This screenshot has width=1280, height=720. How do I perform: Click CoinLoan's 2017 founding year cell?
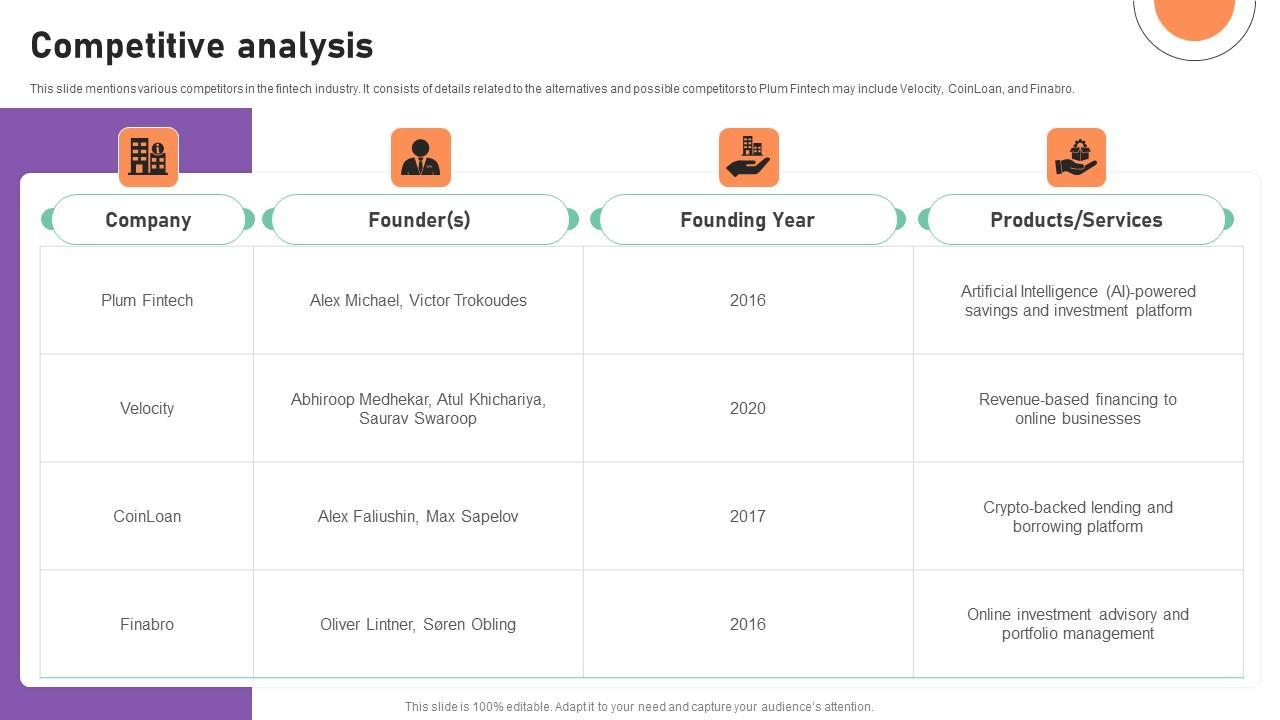(748, 516)
